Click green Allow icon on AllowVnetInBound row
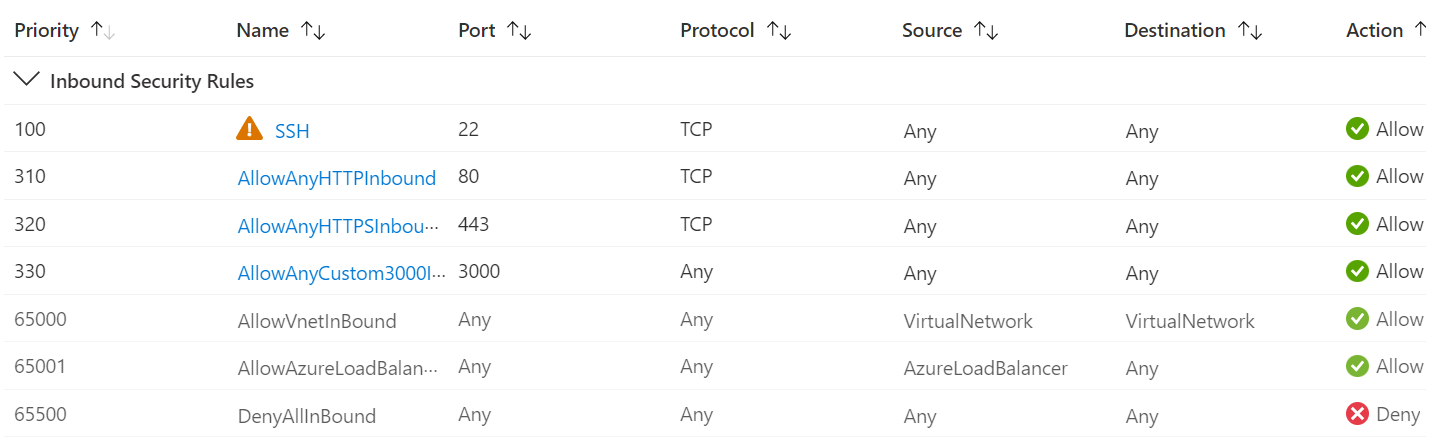Image resolution: width=1441 pixels, height=445 pixels. click(x=1357, y=319)
